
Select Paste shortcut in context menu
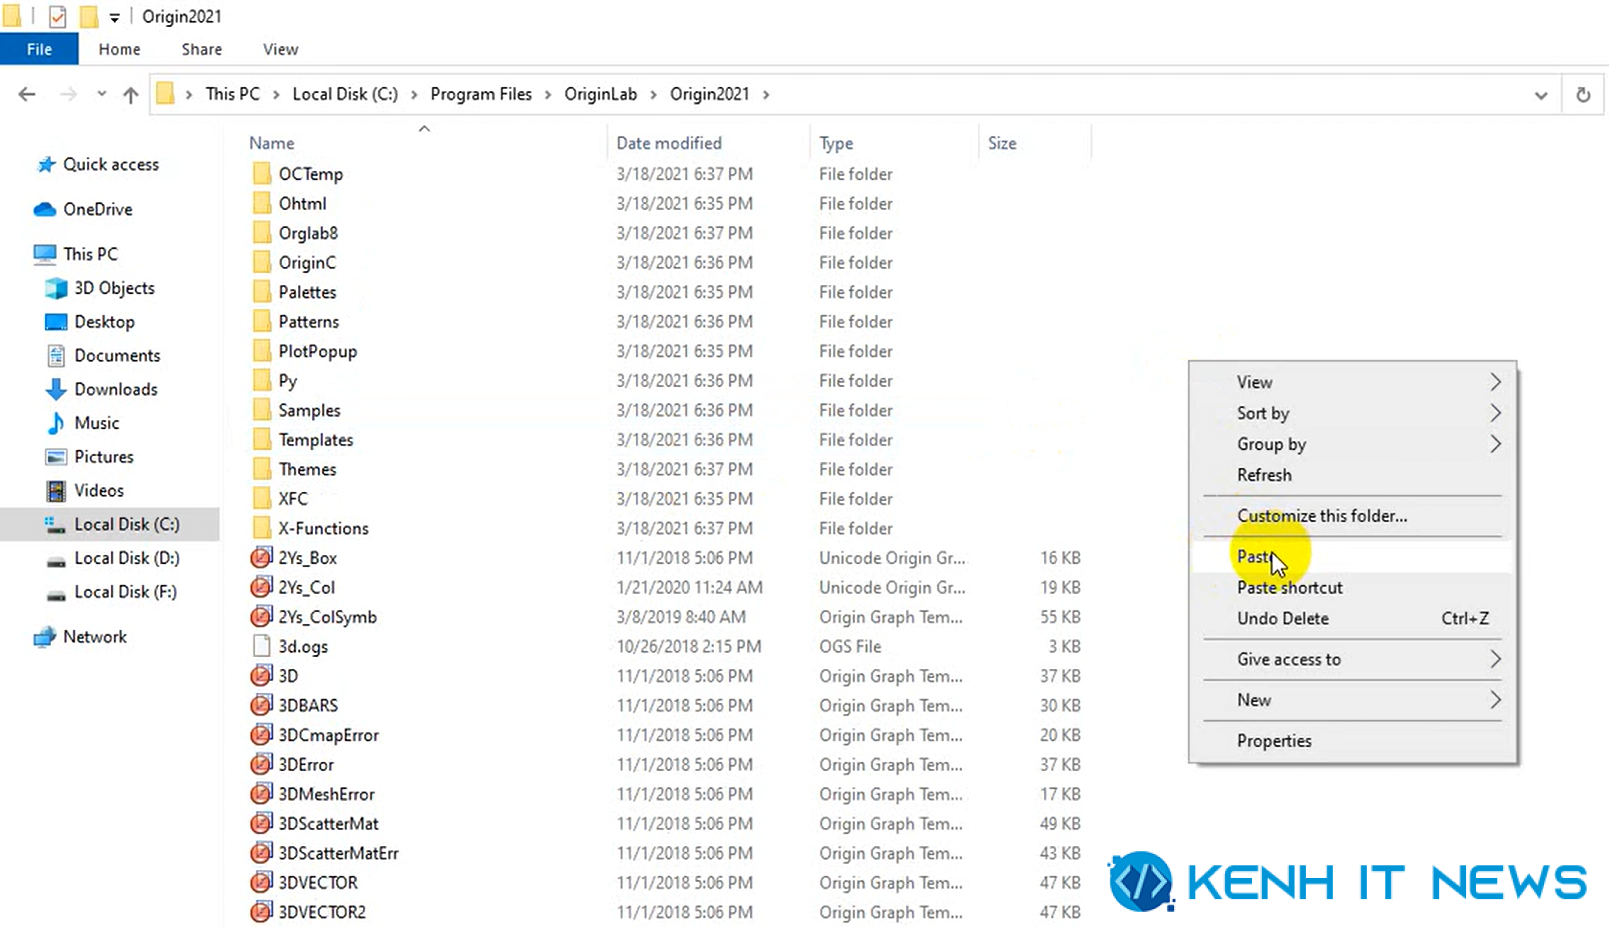coord(1289,588)
